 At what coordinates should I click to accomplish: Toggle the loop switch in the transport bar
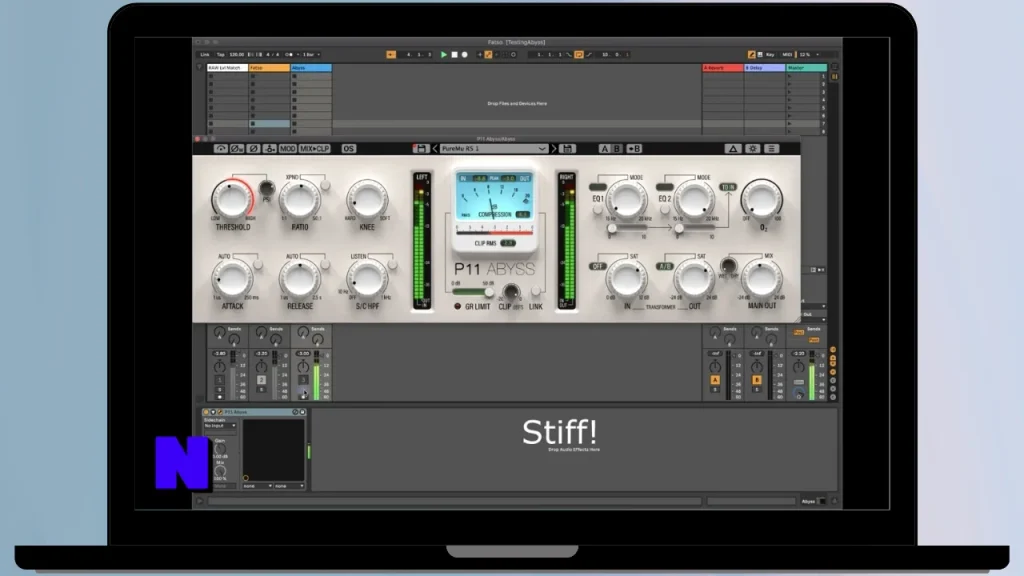point(579,55)
